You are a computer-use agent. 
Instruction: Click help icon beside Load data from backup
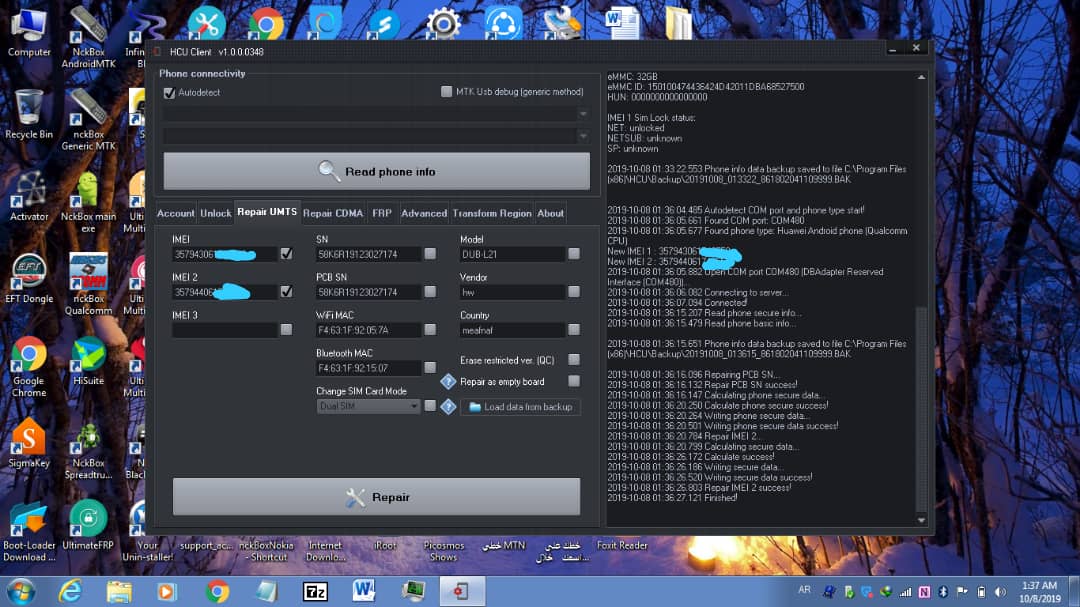point(448,407)
